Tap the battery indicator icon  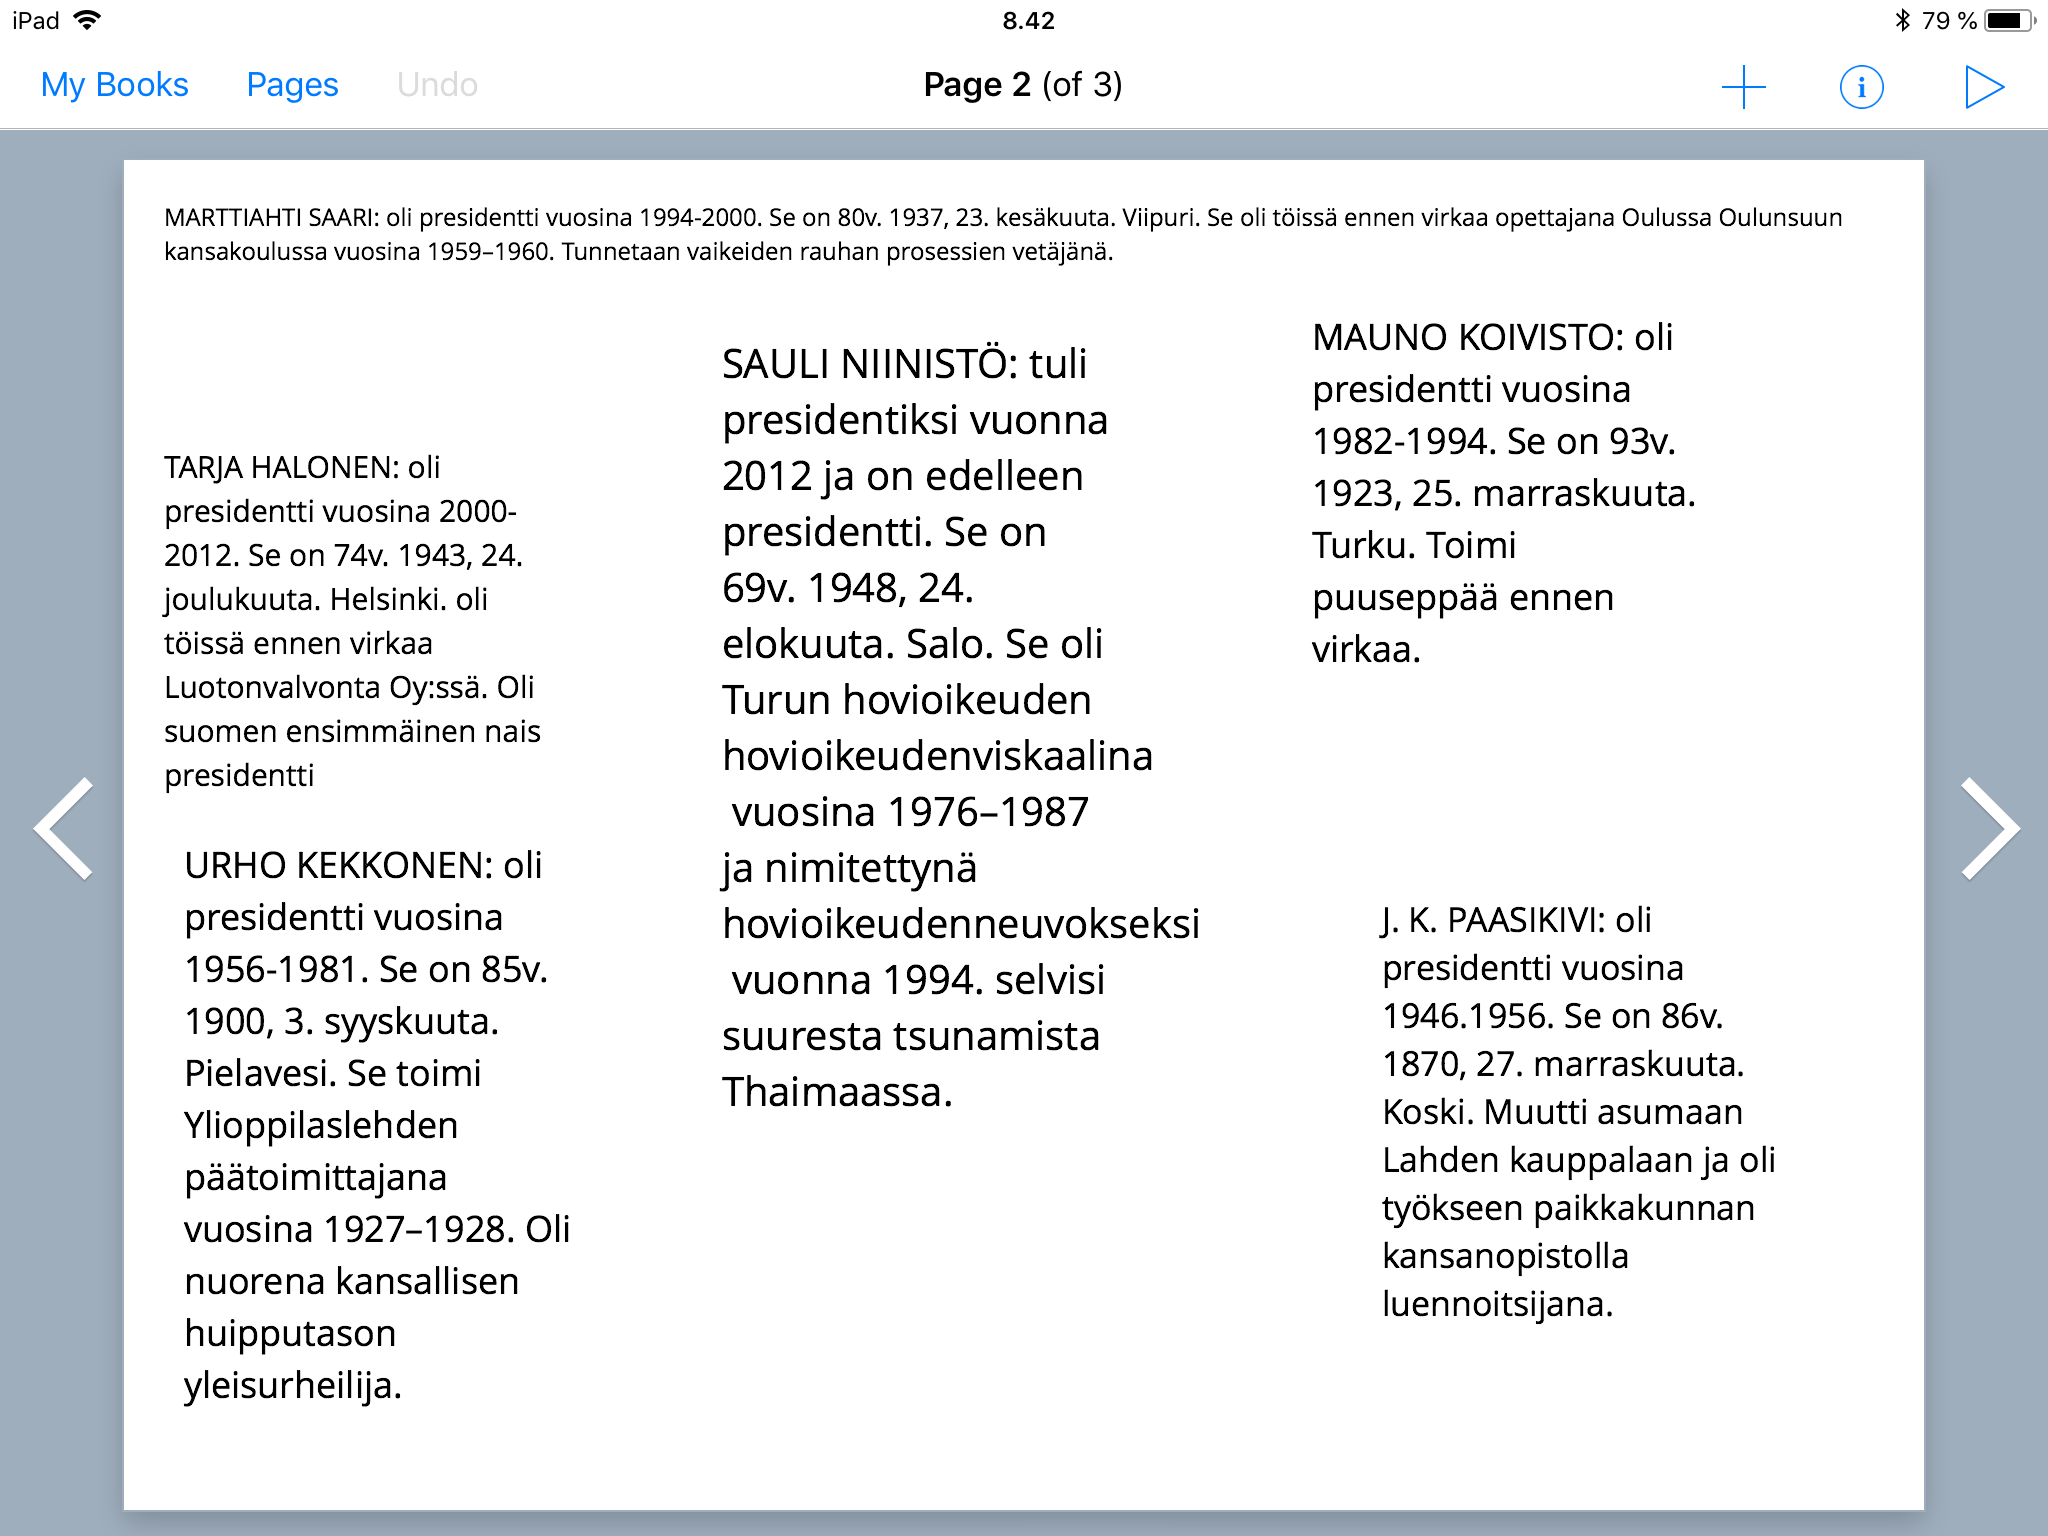(2008, 20)
